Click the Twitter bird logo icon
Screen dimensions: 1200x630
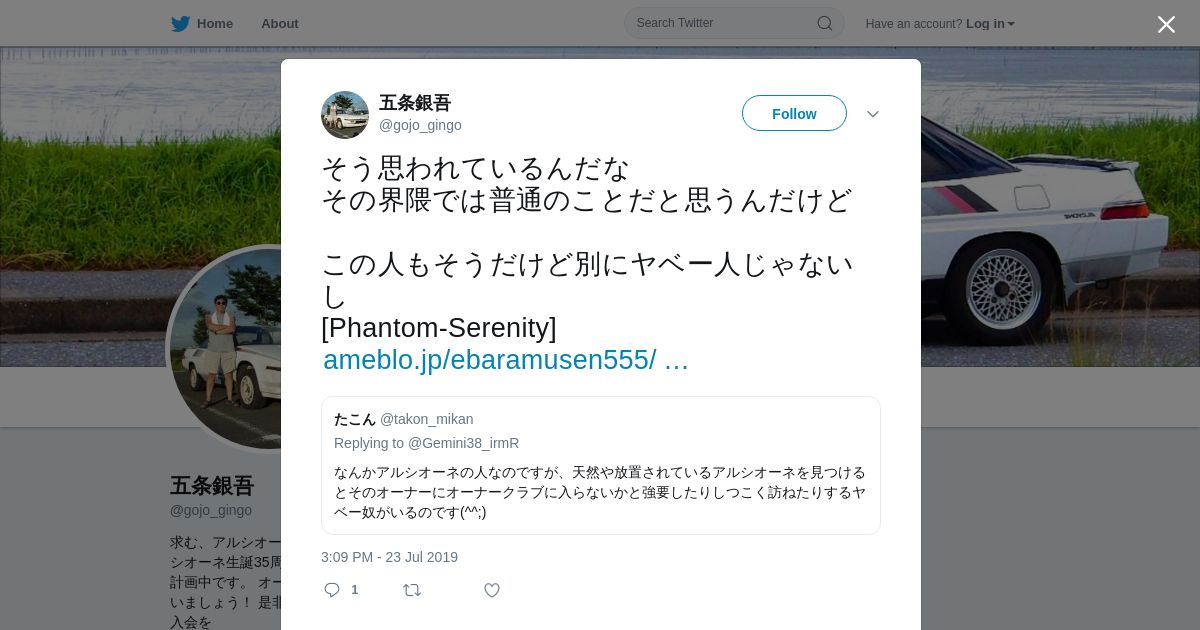pos(180,23)
